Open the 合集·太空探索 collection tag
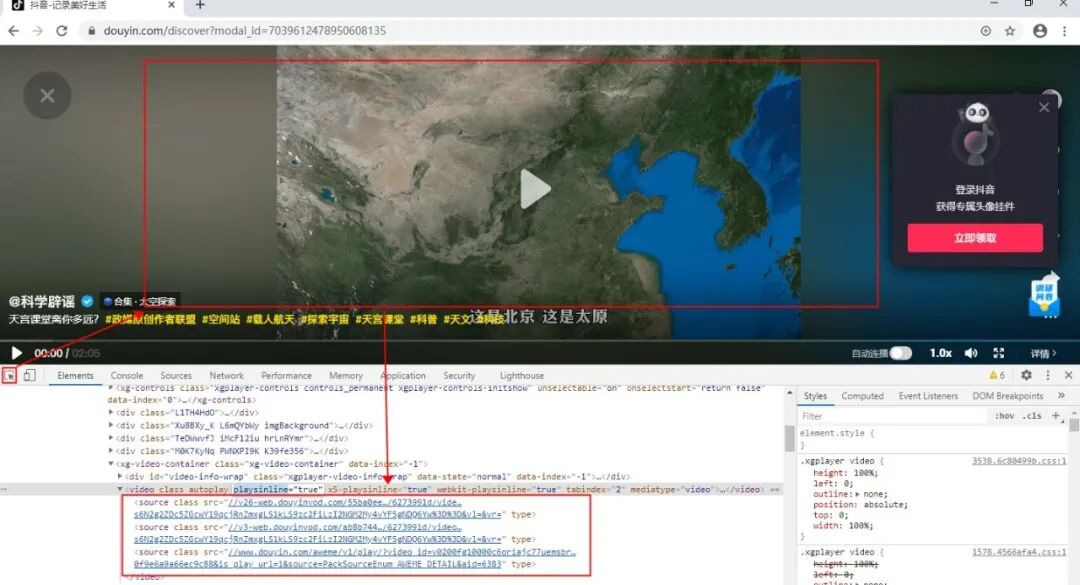The image size is (1080, 585). pyautogui.click(x=140, y=301)
